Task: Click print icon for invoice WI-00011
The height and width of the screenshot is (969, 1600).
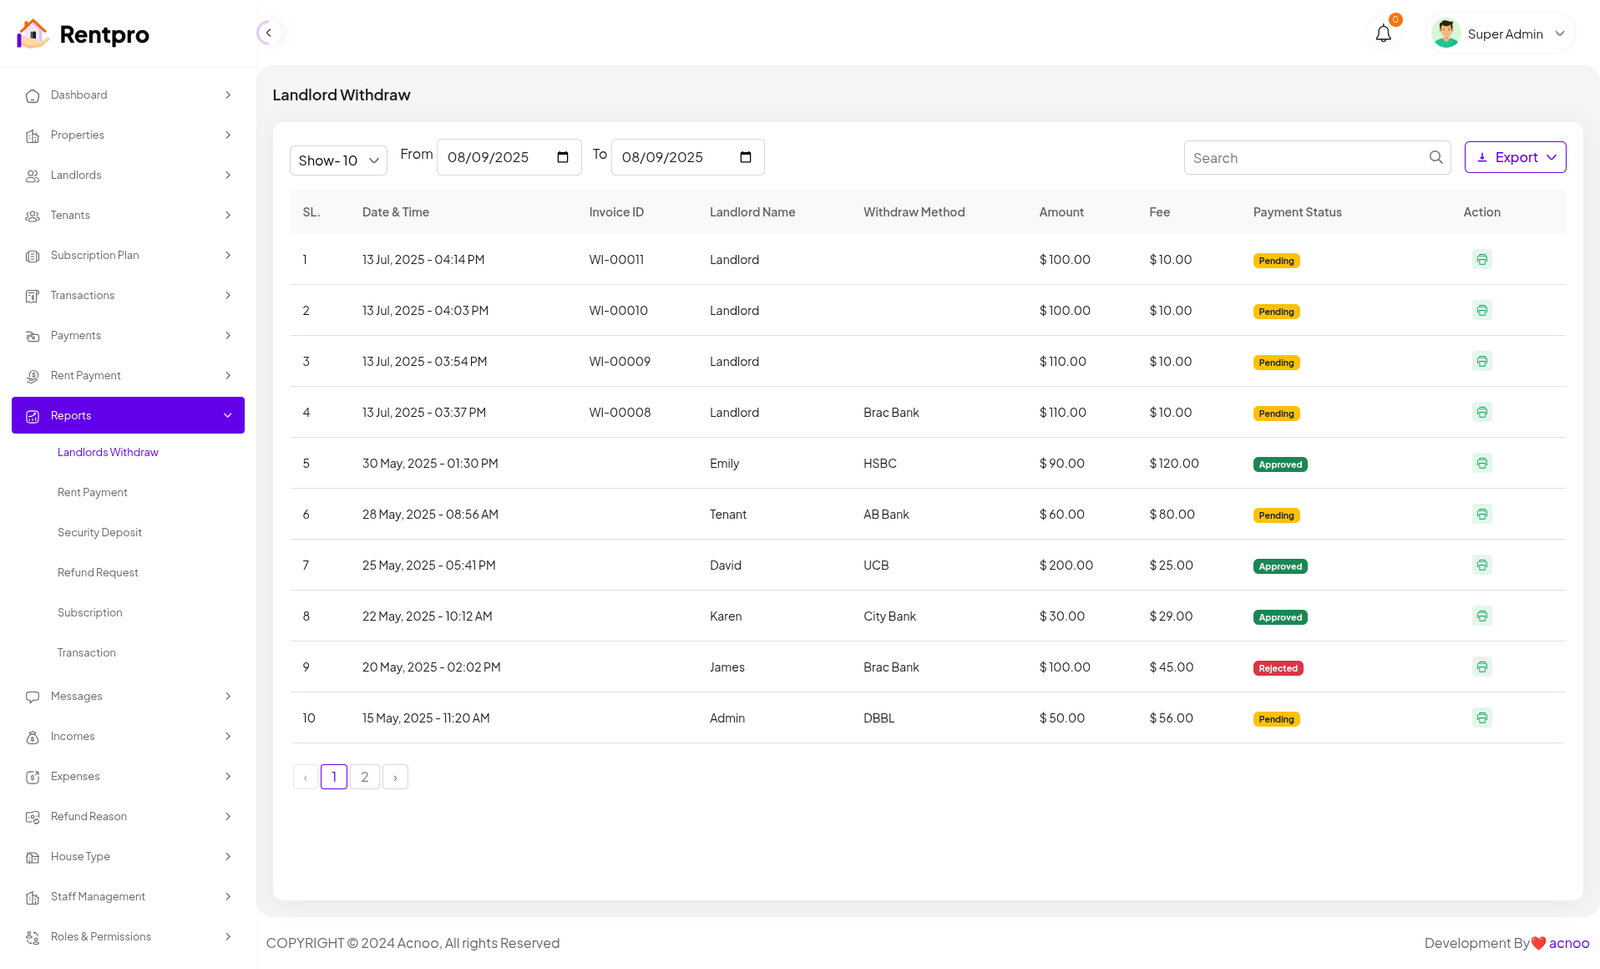Action: [x=1481, y=260]
